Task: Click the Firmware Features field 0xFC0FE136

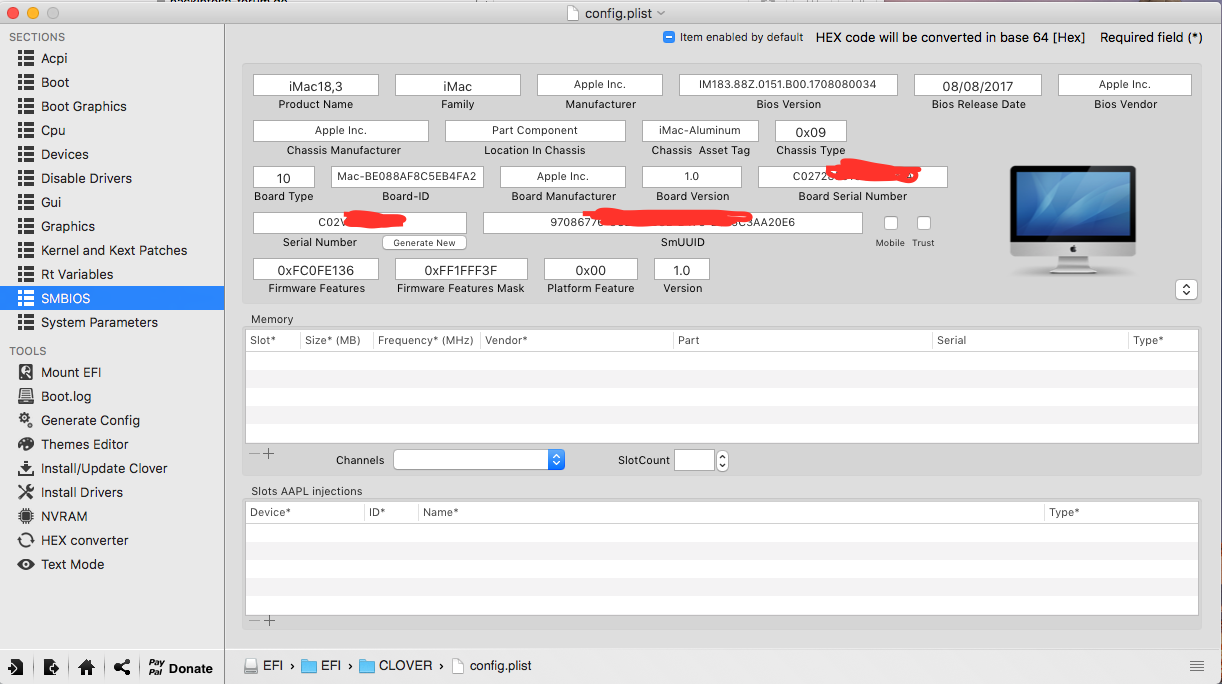Action: (x=316, y=270)
